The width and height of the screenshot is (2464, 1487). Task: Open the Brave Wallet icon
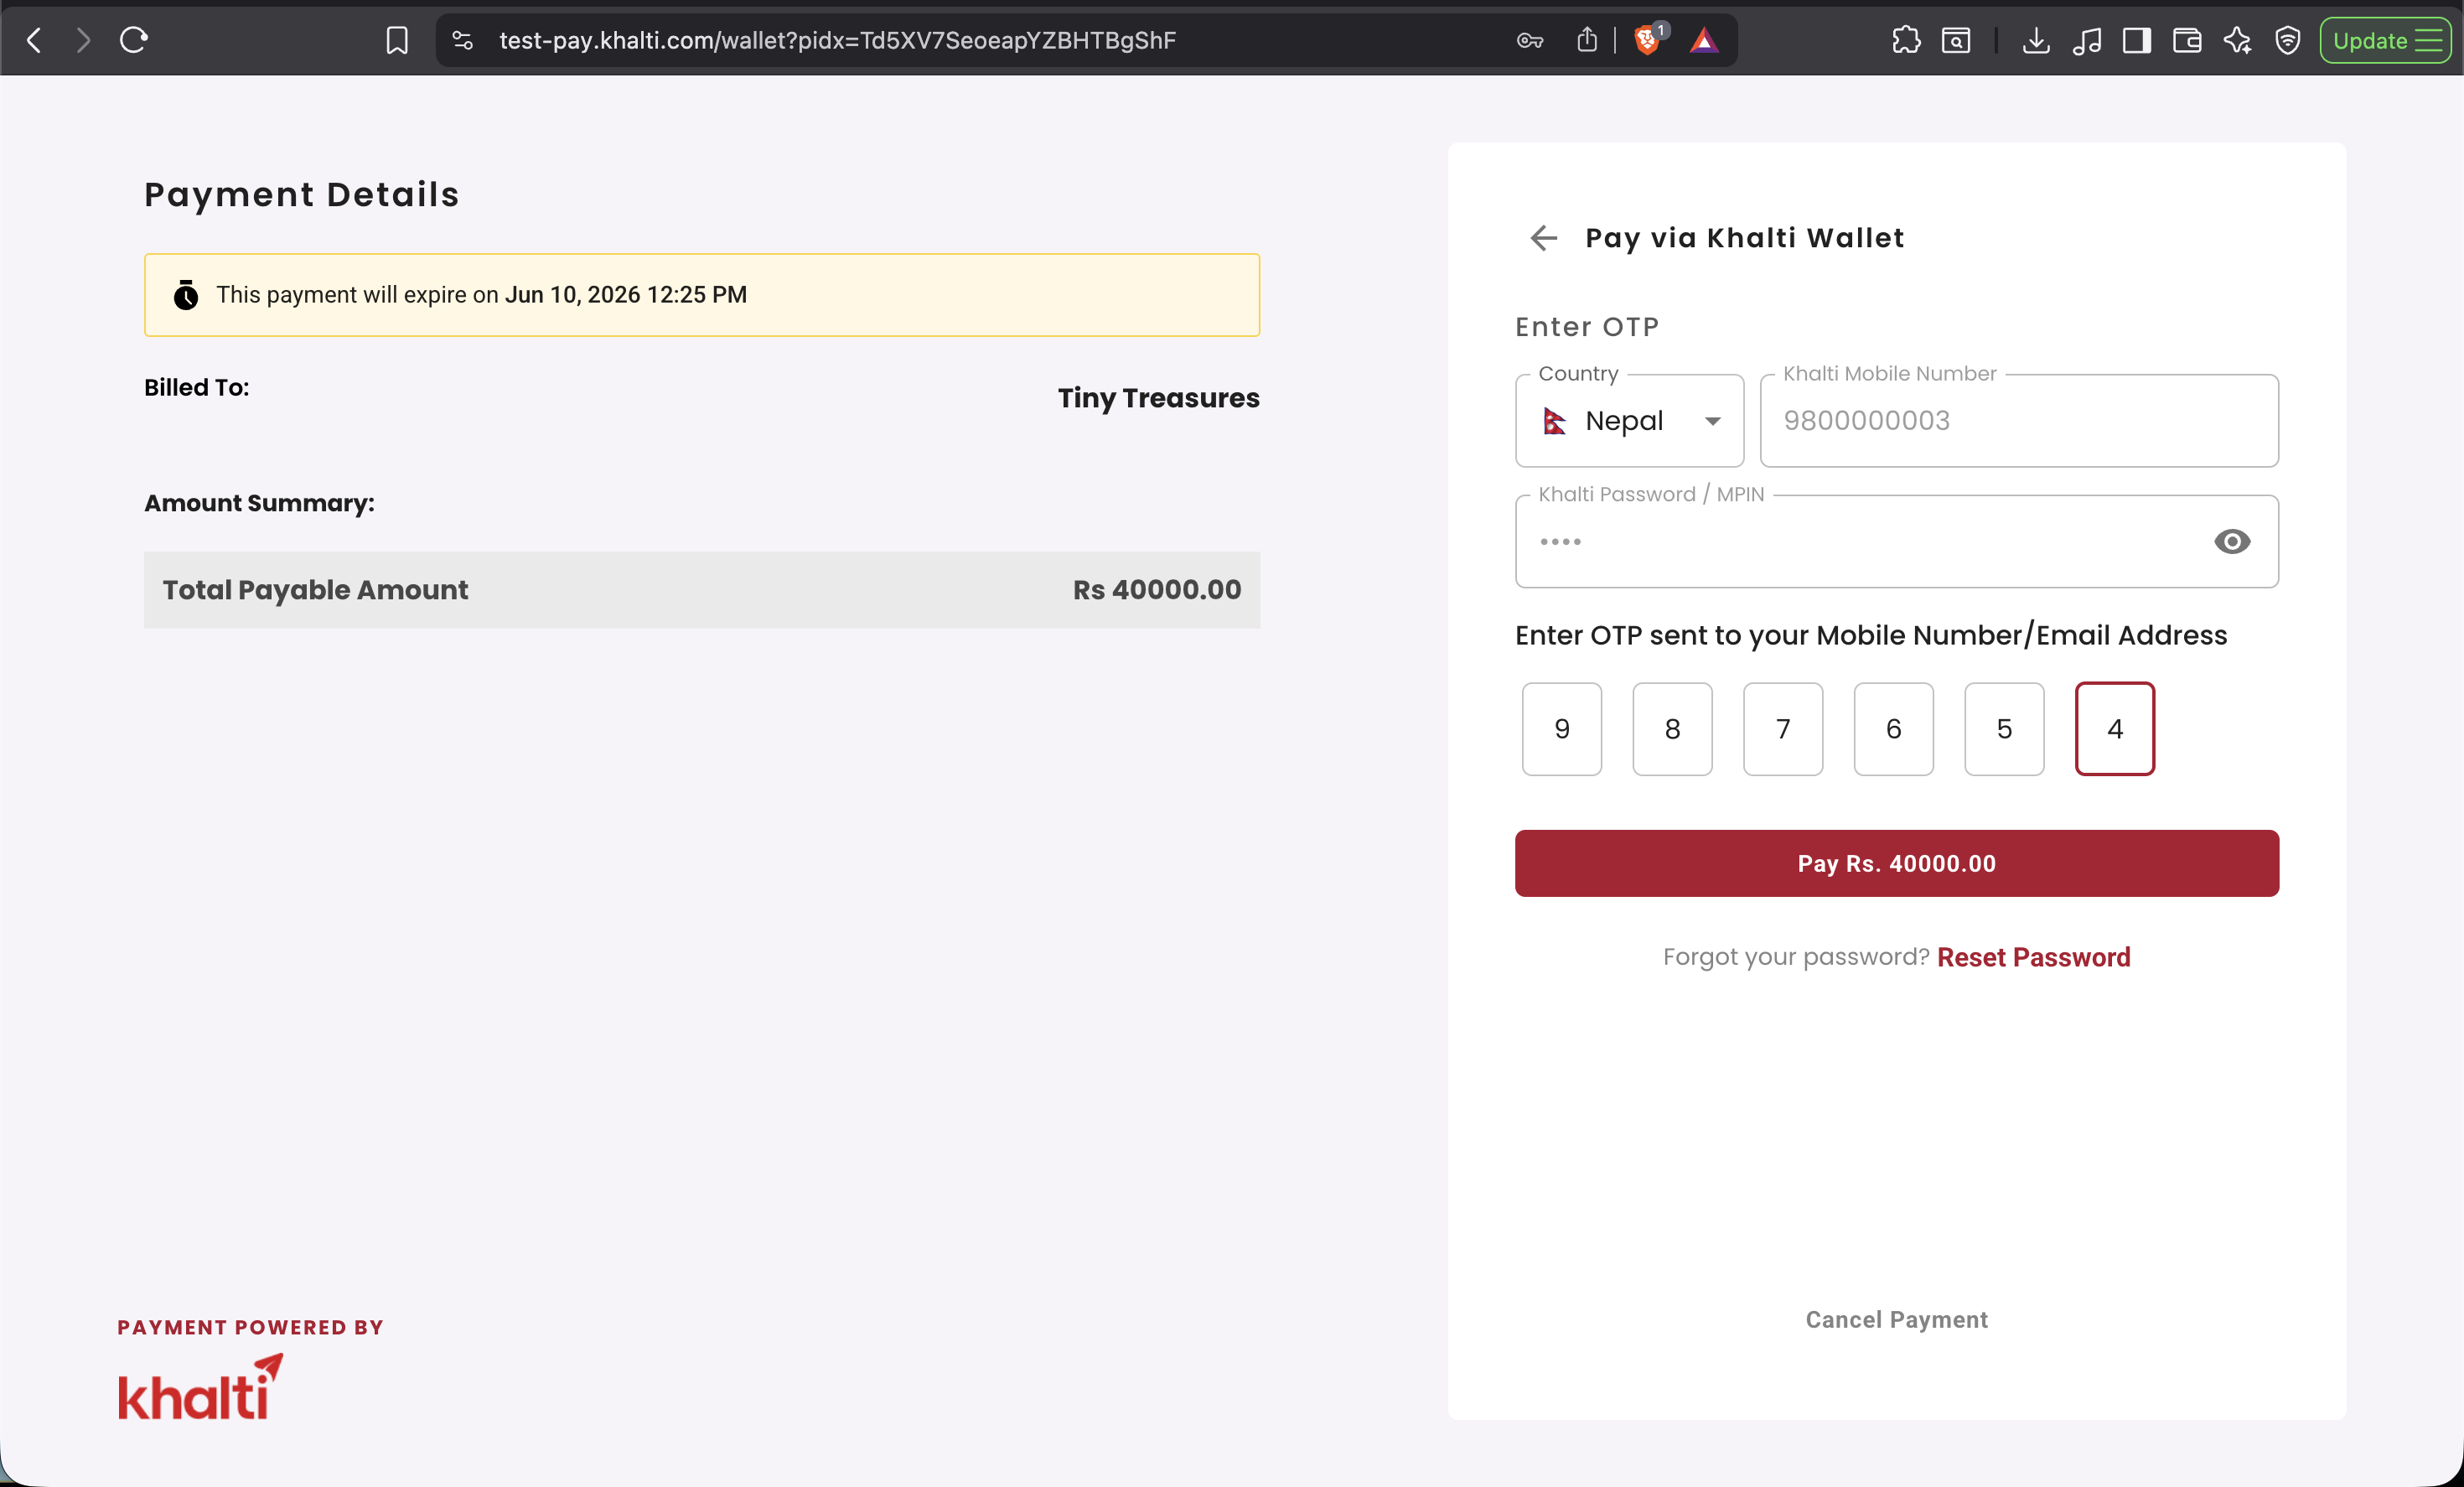(2187, 40)
